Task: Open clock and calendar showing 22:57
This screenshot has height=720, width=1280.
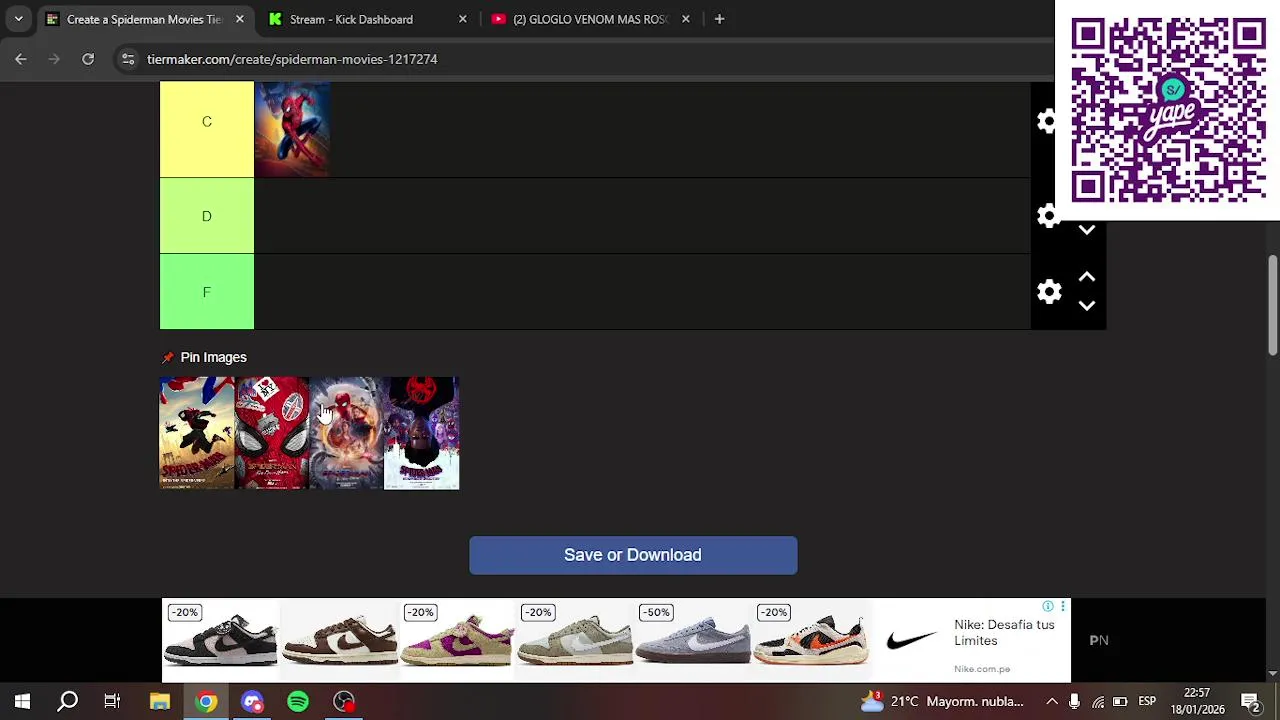Action: point(1197,701)
